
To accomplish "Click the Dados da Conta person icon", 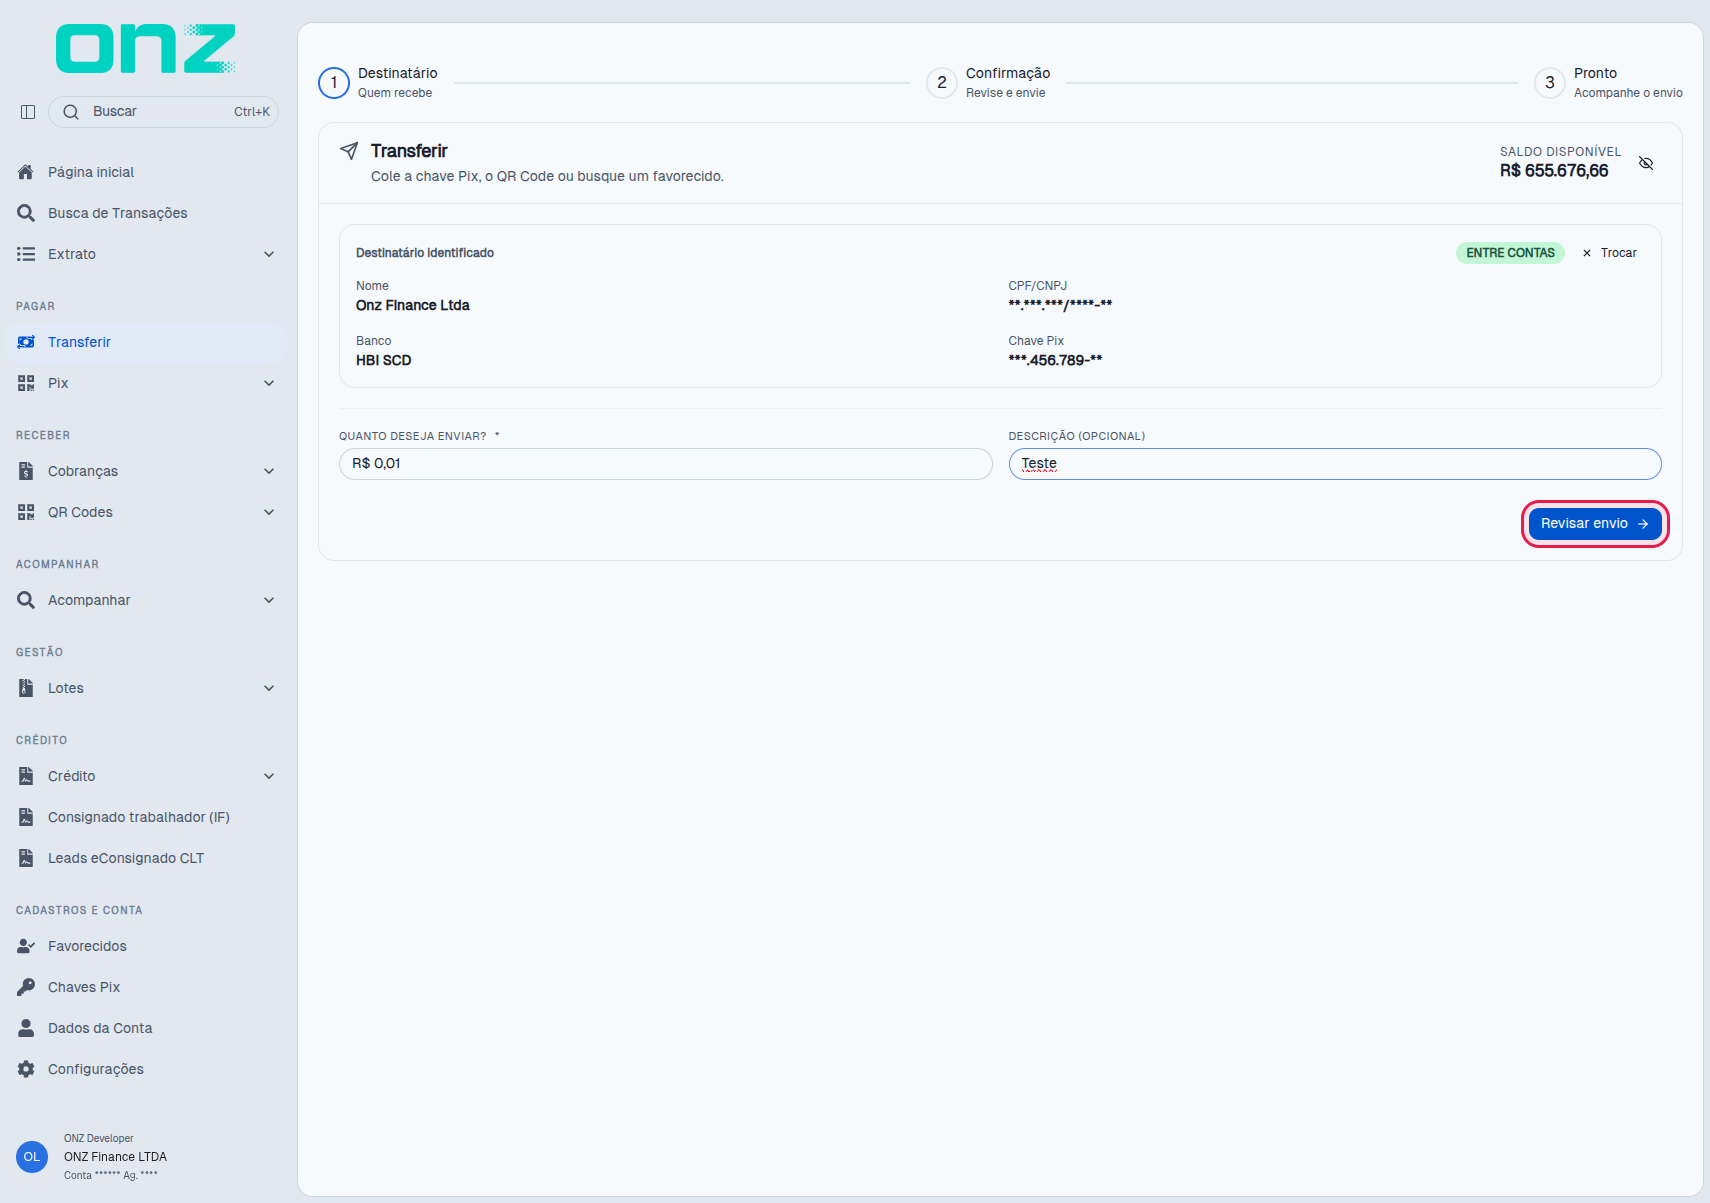I will (26, 1028).
